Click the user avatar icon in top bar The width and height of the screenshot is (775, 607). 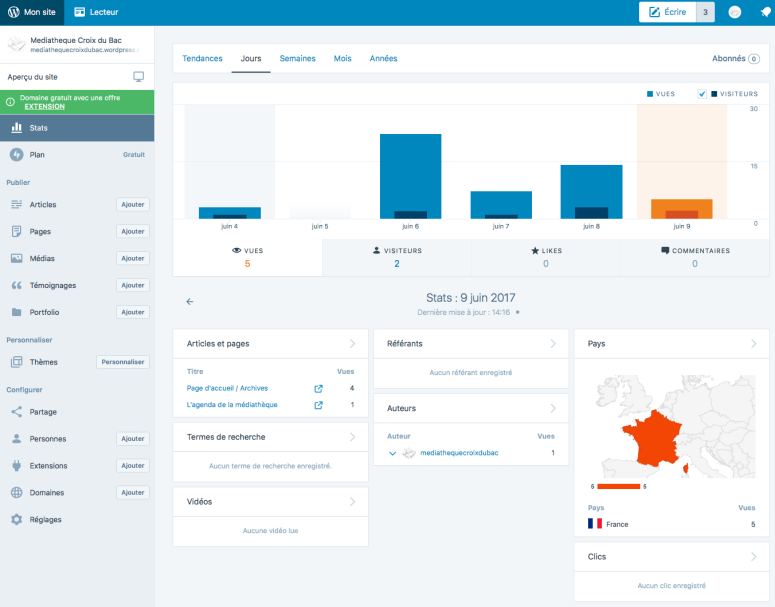tap(734, 12)
